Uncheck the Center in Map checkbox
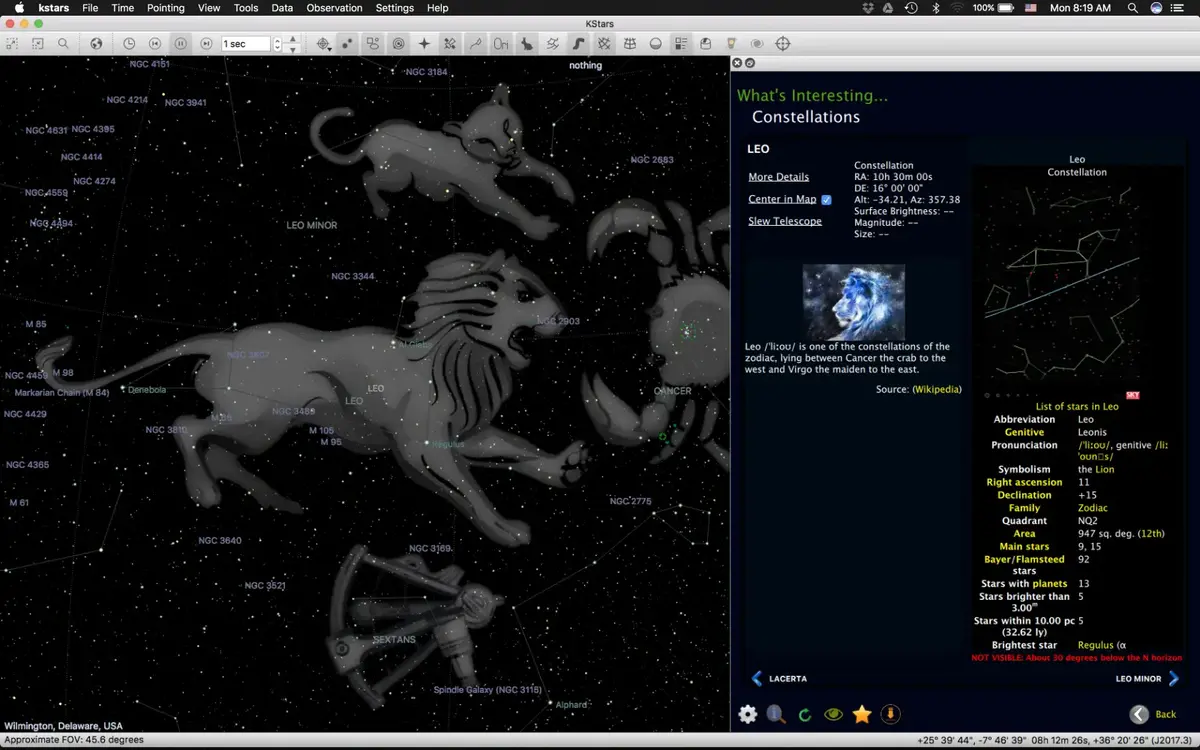The image size is (1200, 750). tap(826, 200)
